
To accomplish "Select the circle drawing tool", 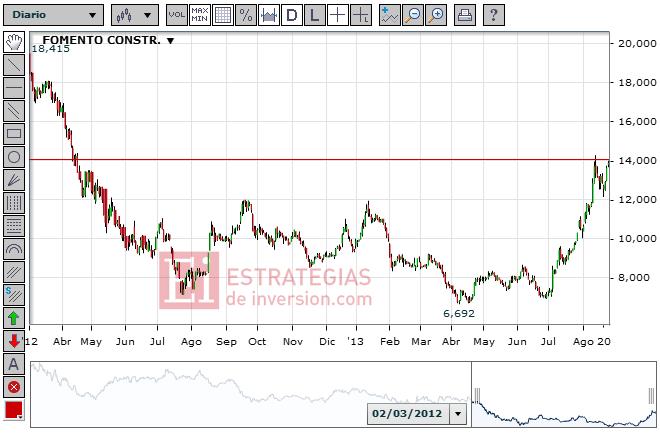I will tap(14, 157).
